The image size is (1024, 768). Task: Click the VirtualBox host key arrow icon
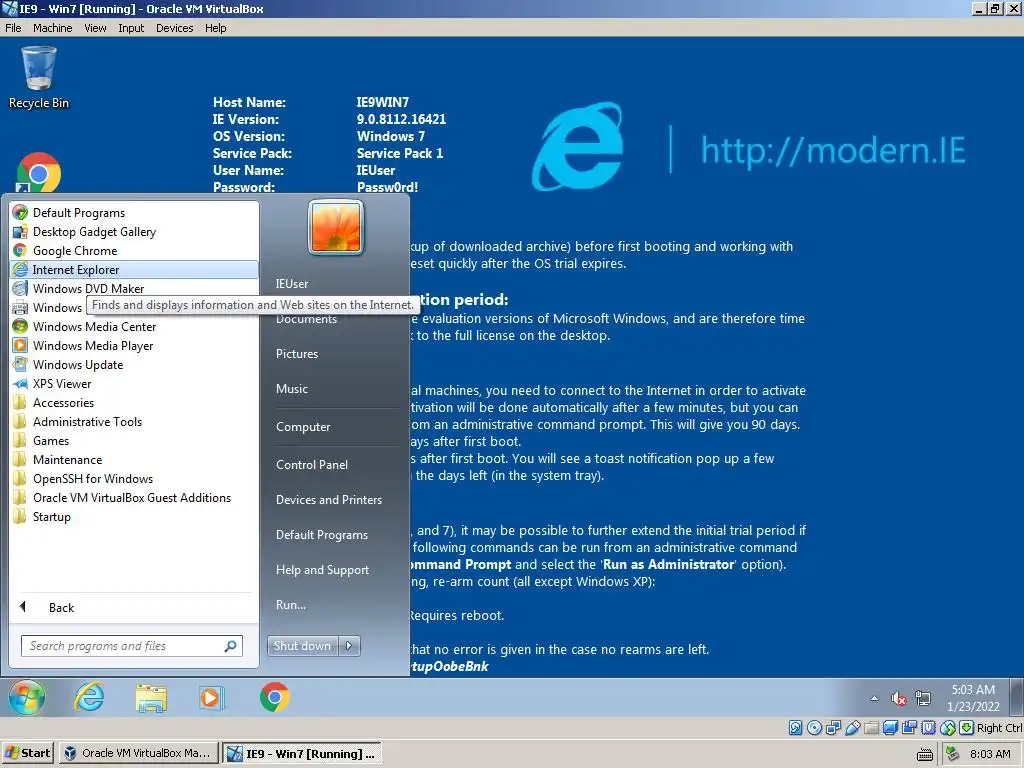967,728
